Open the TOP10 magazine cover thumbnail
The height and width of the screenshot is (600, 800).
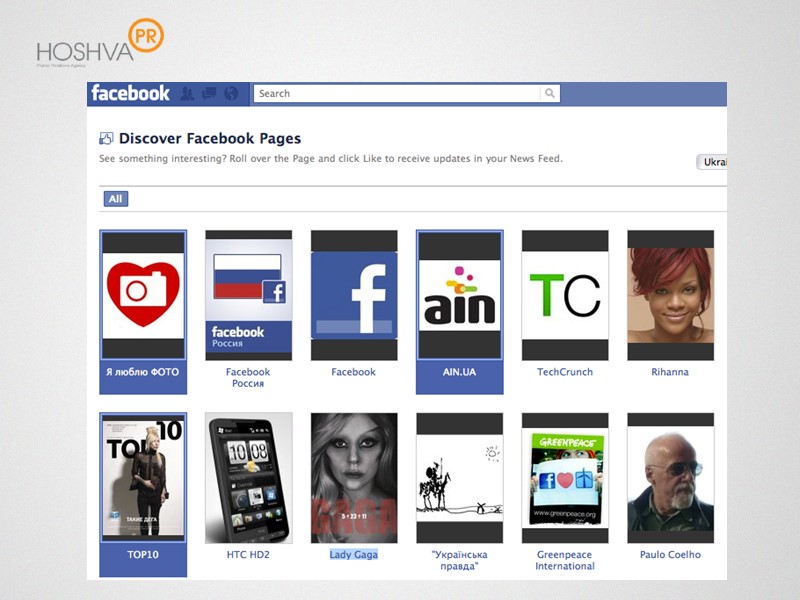[143, 478]
